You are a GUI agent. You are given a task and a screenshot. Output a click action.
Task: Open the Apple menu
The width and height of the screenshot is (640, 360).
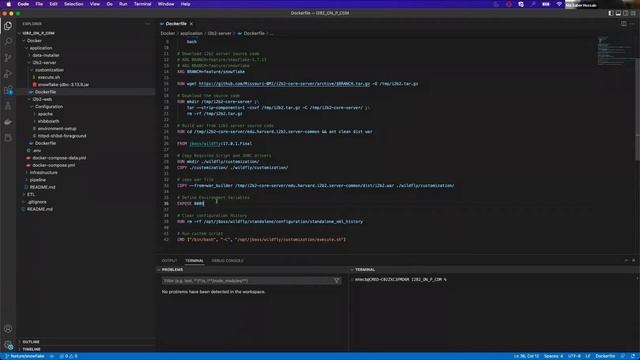[x=9, y=4]
